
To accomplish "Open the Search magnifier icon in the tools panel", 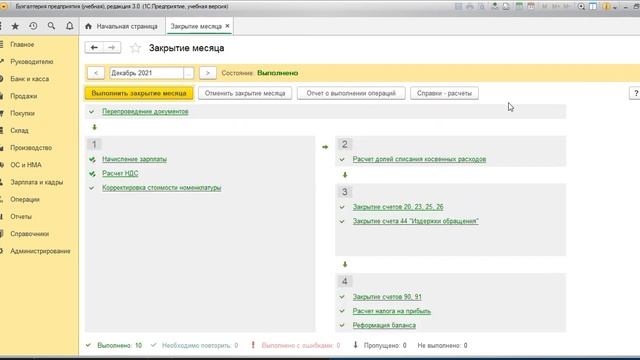I will 51,26.
